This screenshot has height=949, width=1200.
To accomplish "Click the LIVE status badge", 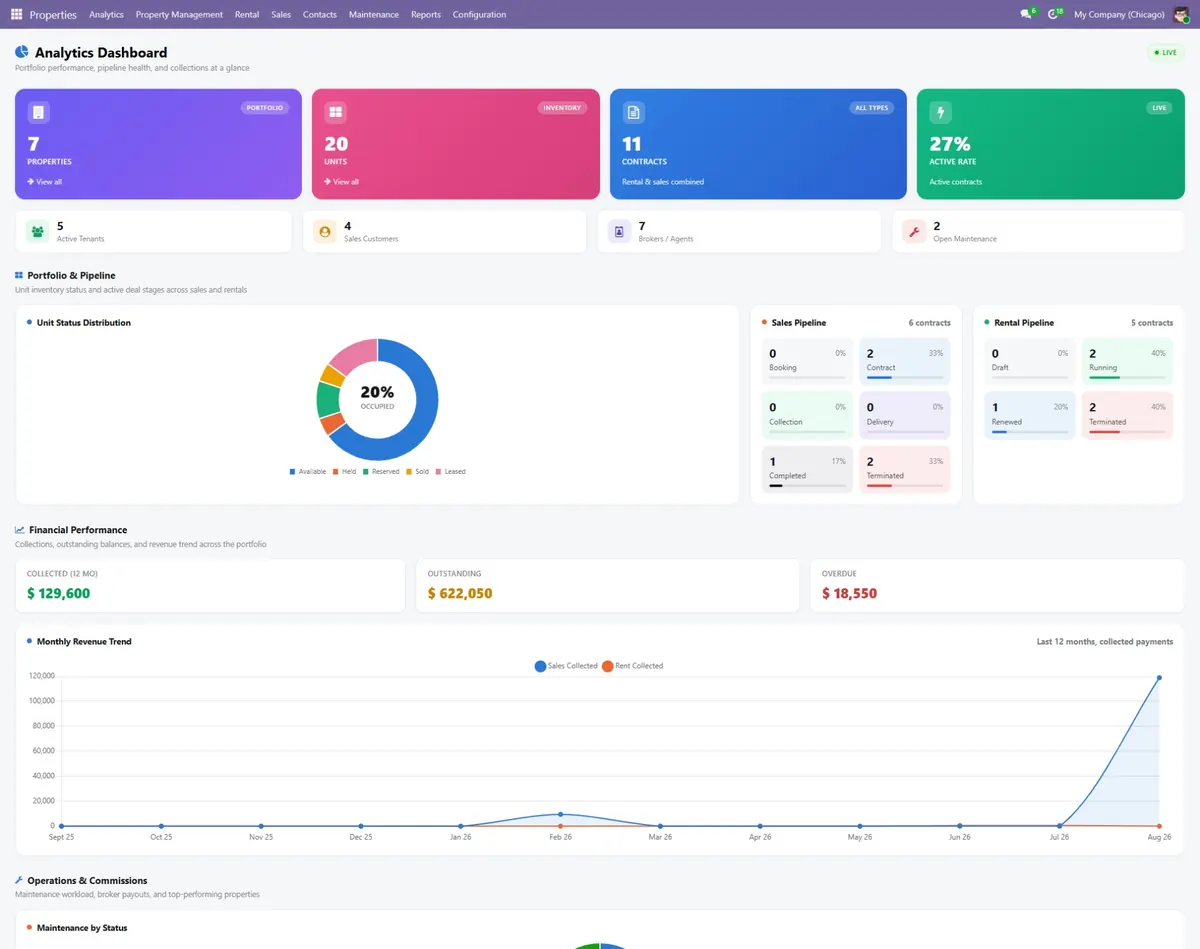I will click(x=1165, y=52).
